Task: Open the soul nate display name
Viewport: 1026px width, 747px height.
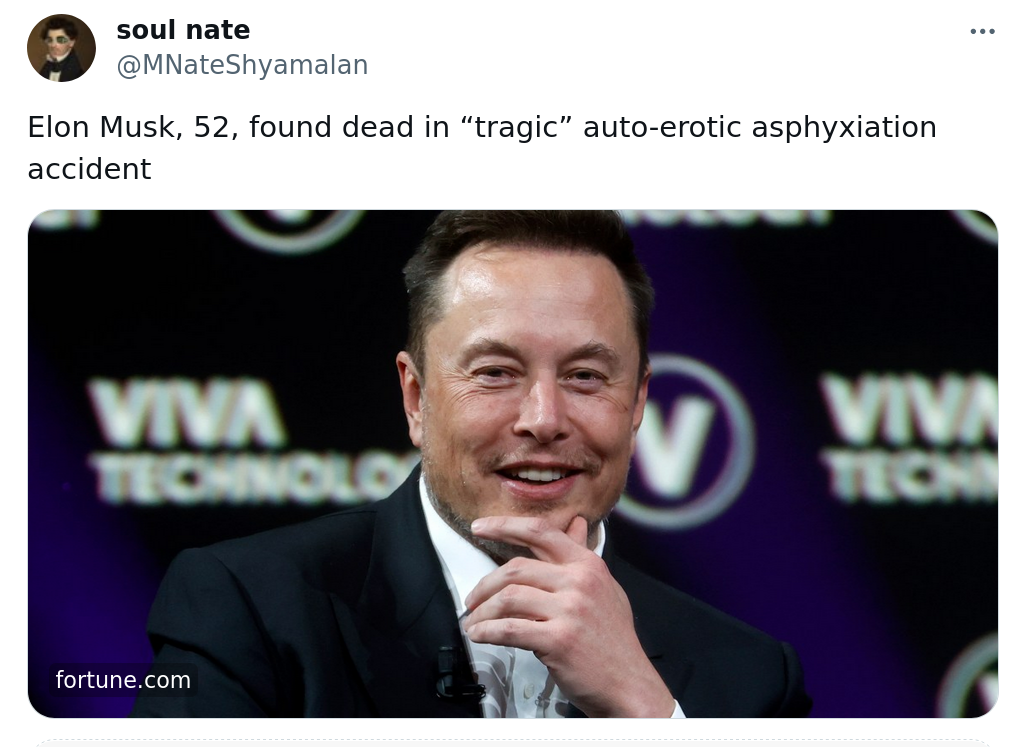Action: [x=183, y=30]
